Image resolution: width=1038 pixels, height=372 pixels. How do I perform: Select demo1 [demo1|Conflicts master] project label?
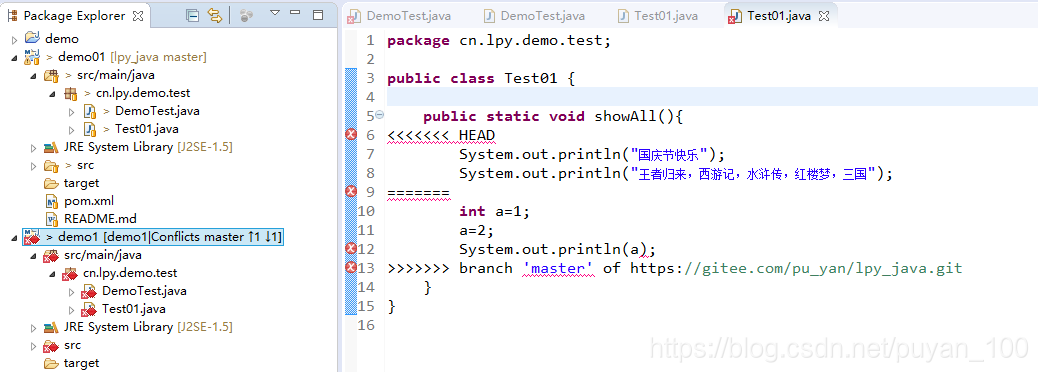click(170, 237)
